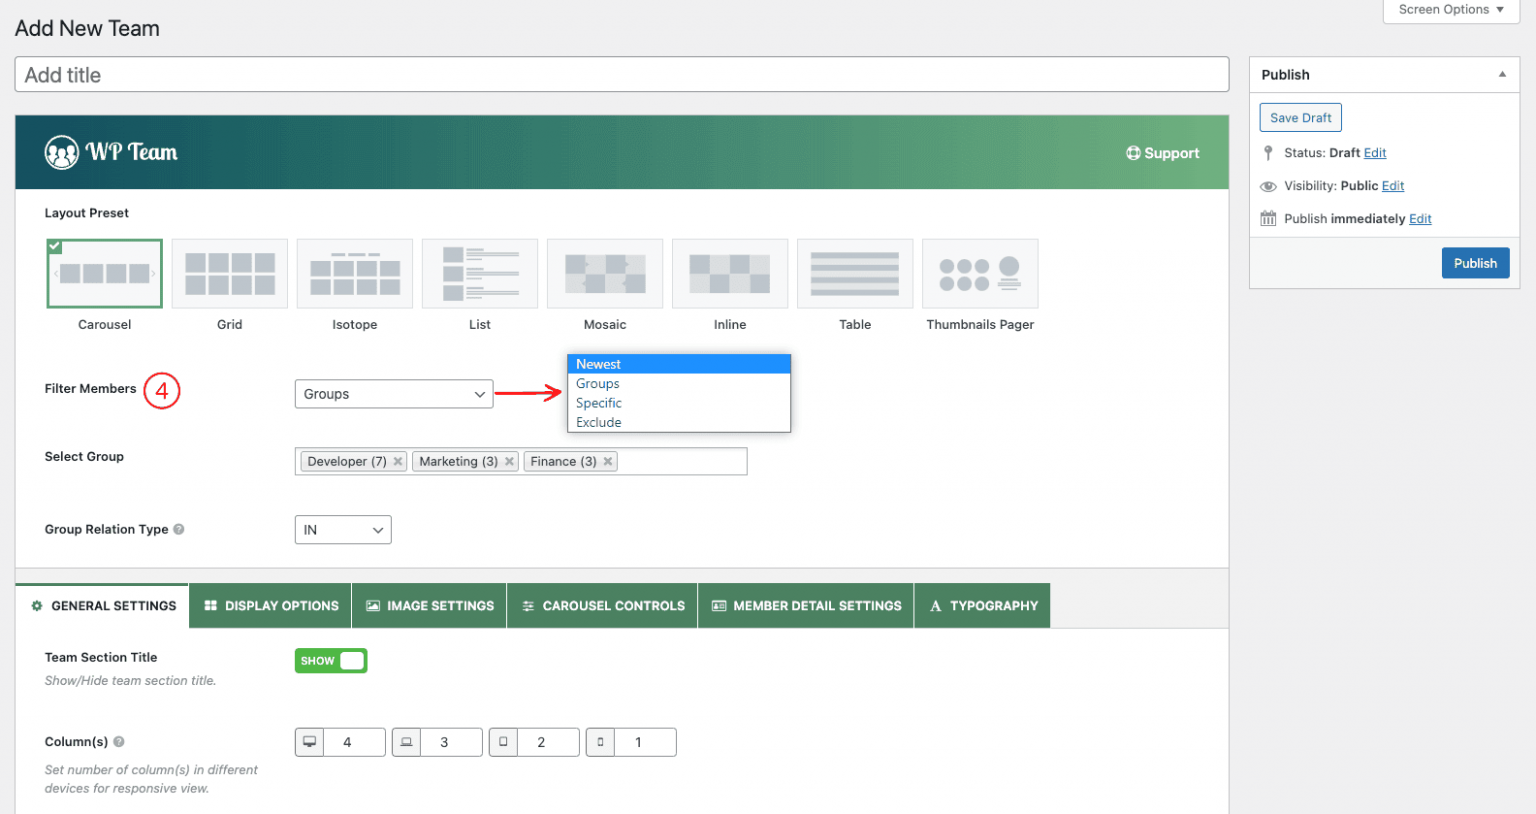Pick the Table layout preset

tap(854, 273)
